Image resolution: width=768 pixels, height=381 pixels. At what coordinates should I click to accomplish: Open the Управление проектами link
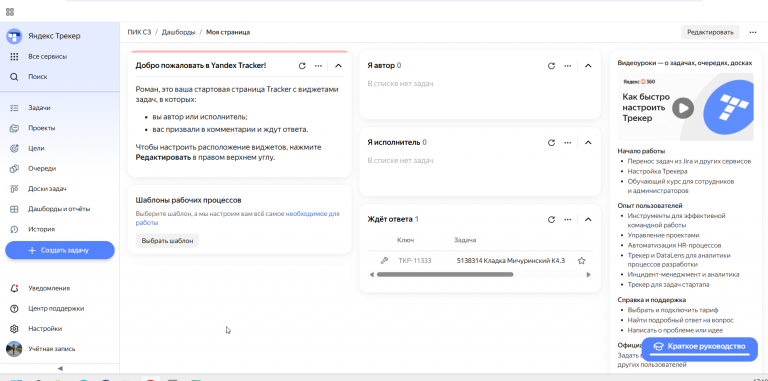click(657, 235)
